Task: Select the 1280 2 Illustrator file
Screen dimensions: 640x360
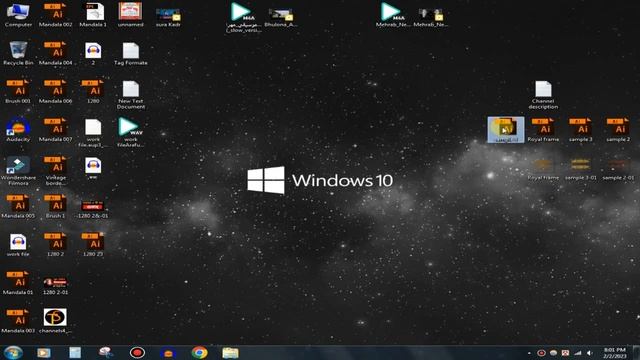Action: [x=56, y=244]
